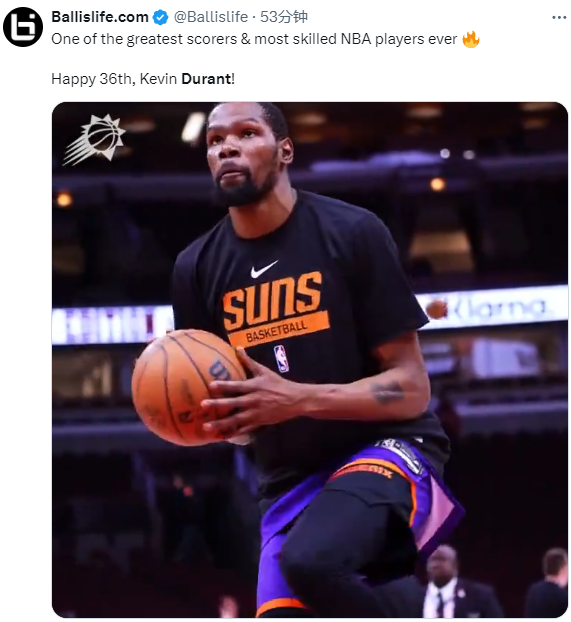Viewport: 571px width, 622px height.
Task: Click the orange SUNS text on the shirt
Action: pos(272,300)
